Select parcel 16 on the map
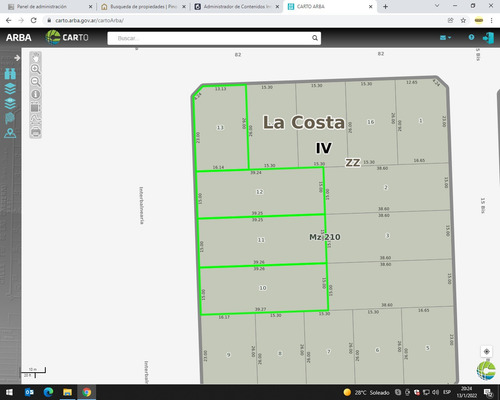500x400 pixels. click(x=371, y=122)
